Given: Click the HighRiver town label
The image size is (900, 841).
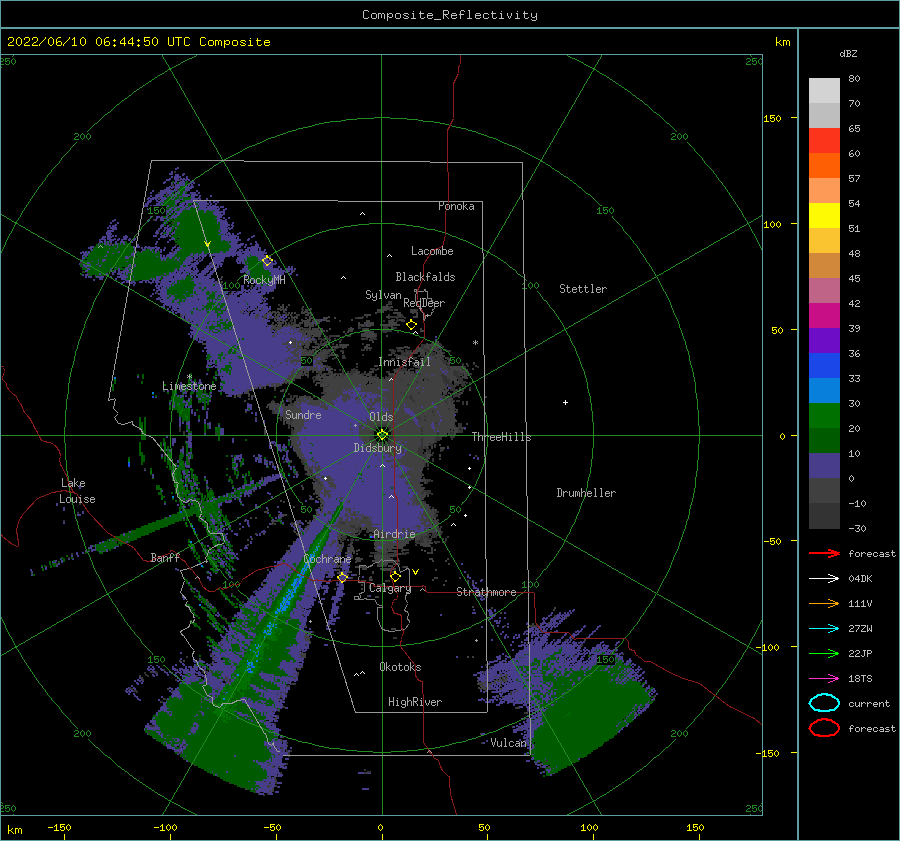Looking at the screenshot, I should click(x=415, y=702).
